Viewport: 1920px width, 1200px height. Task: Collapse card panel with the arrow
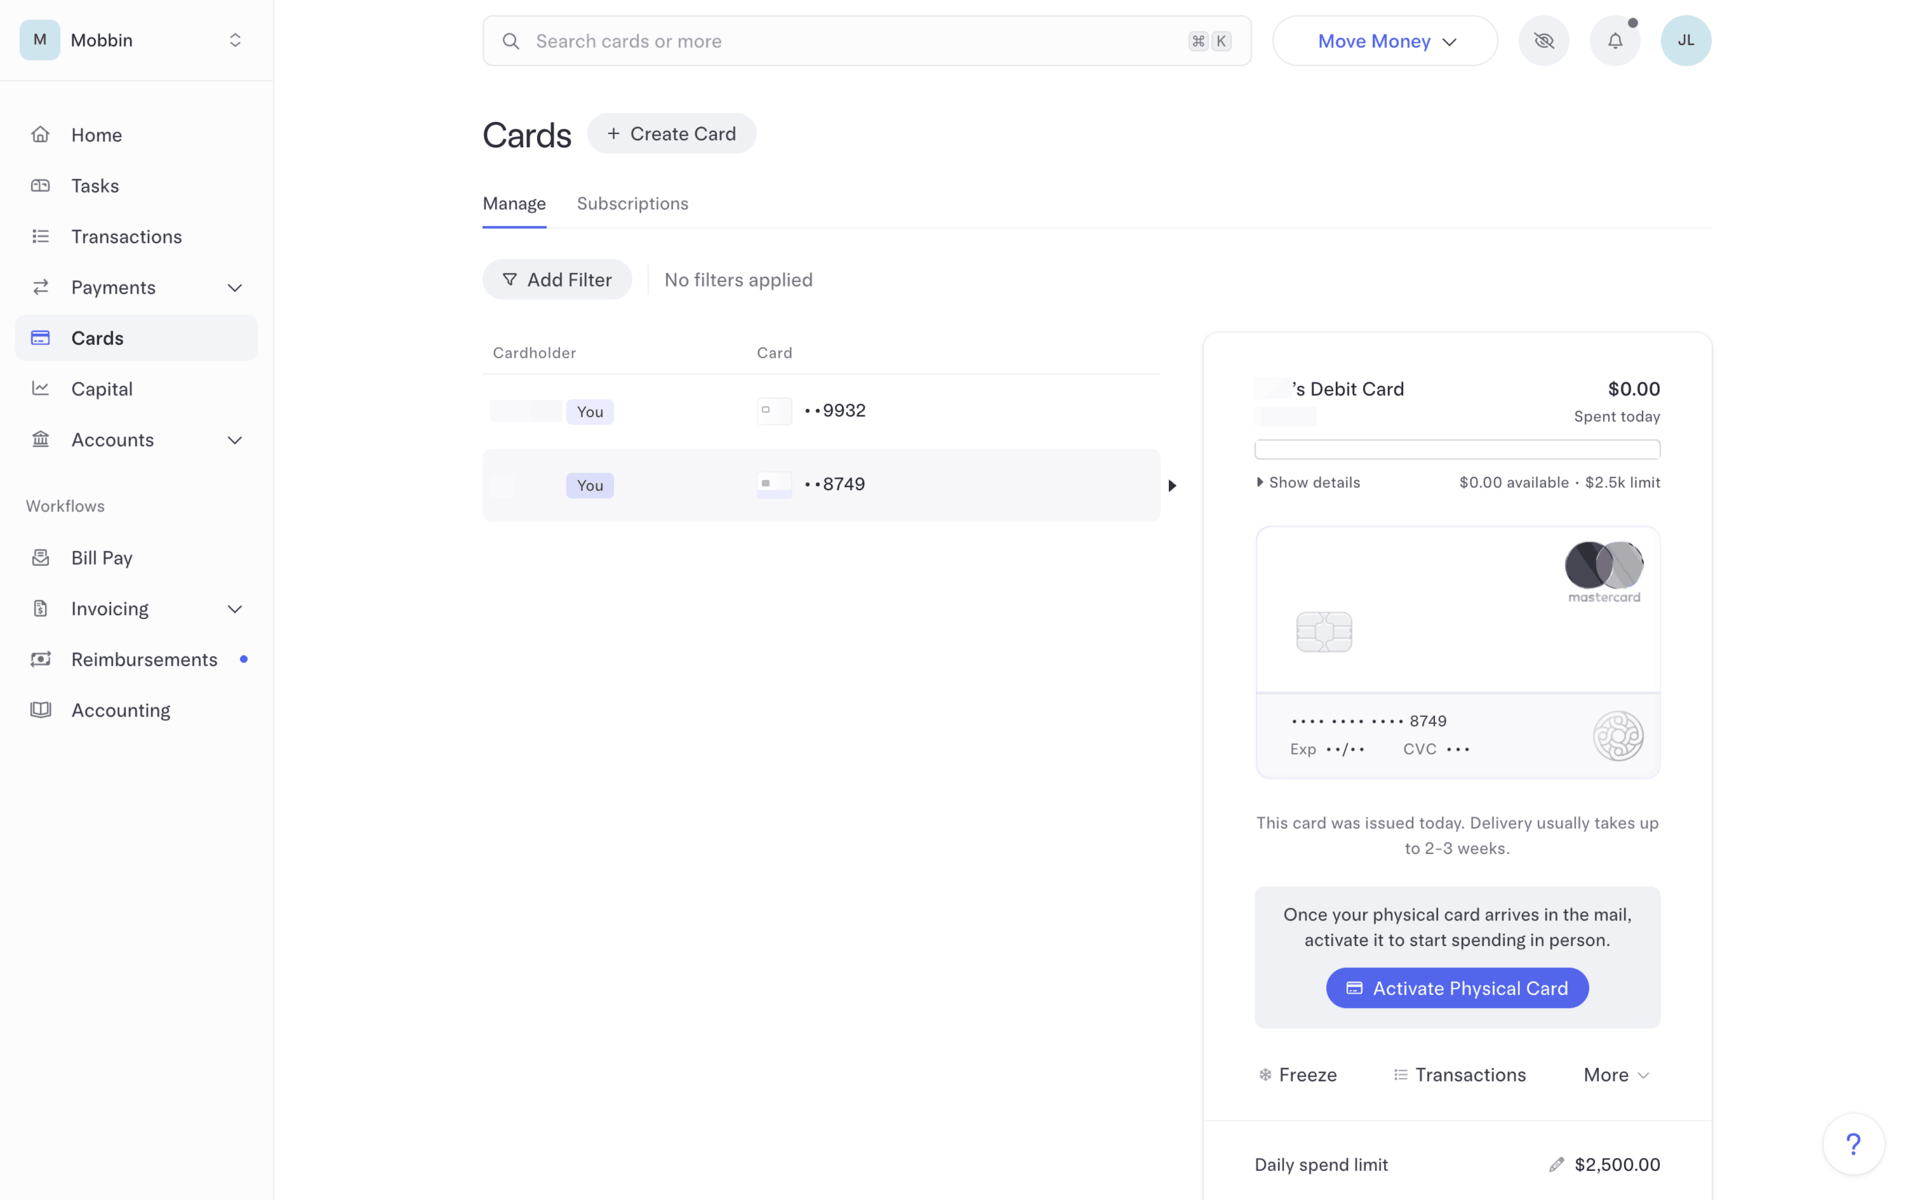(x=1172, y=486)
